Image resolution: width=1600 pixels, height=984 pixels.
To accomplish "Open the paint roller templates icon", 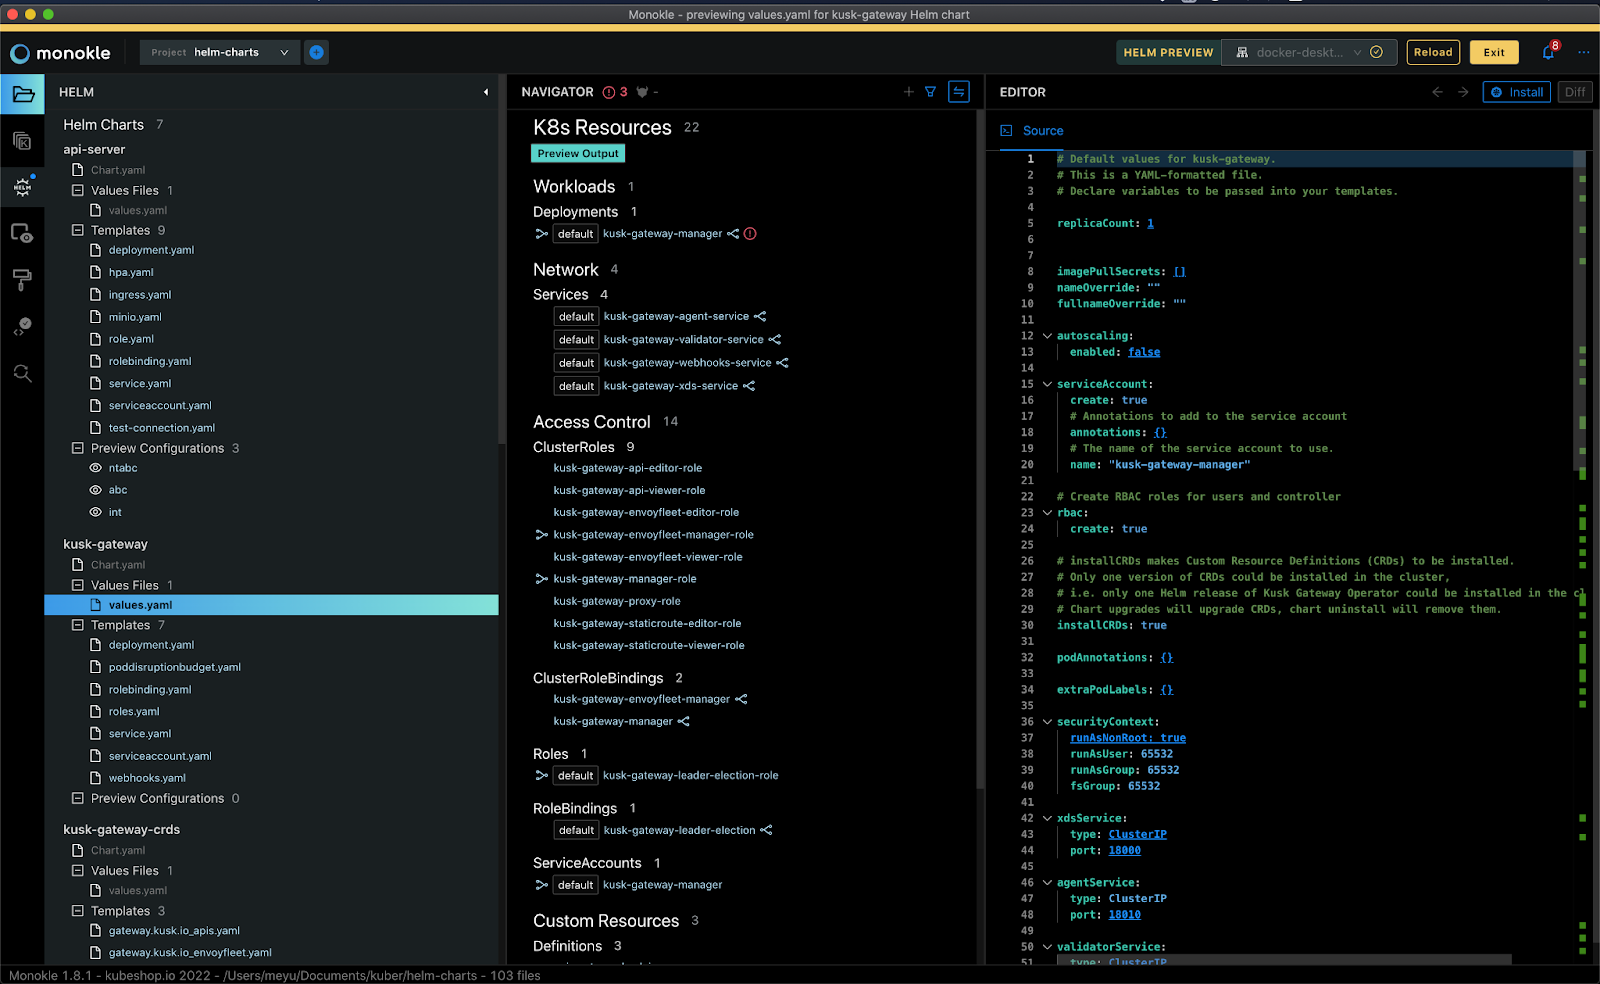I will [x=22, y=280].
